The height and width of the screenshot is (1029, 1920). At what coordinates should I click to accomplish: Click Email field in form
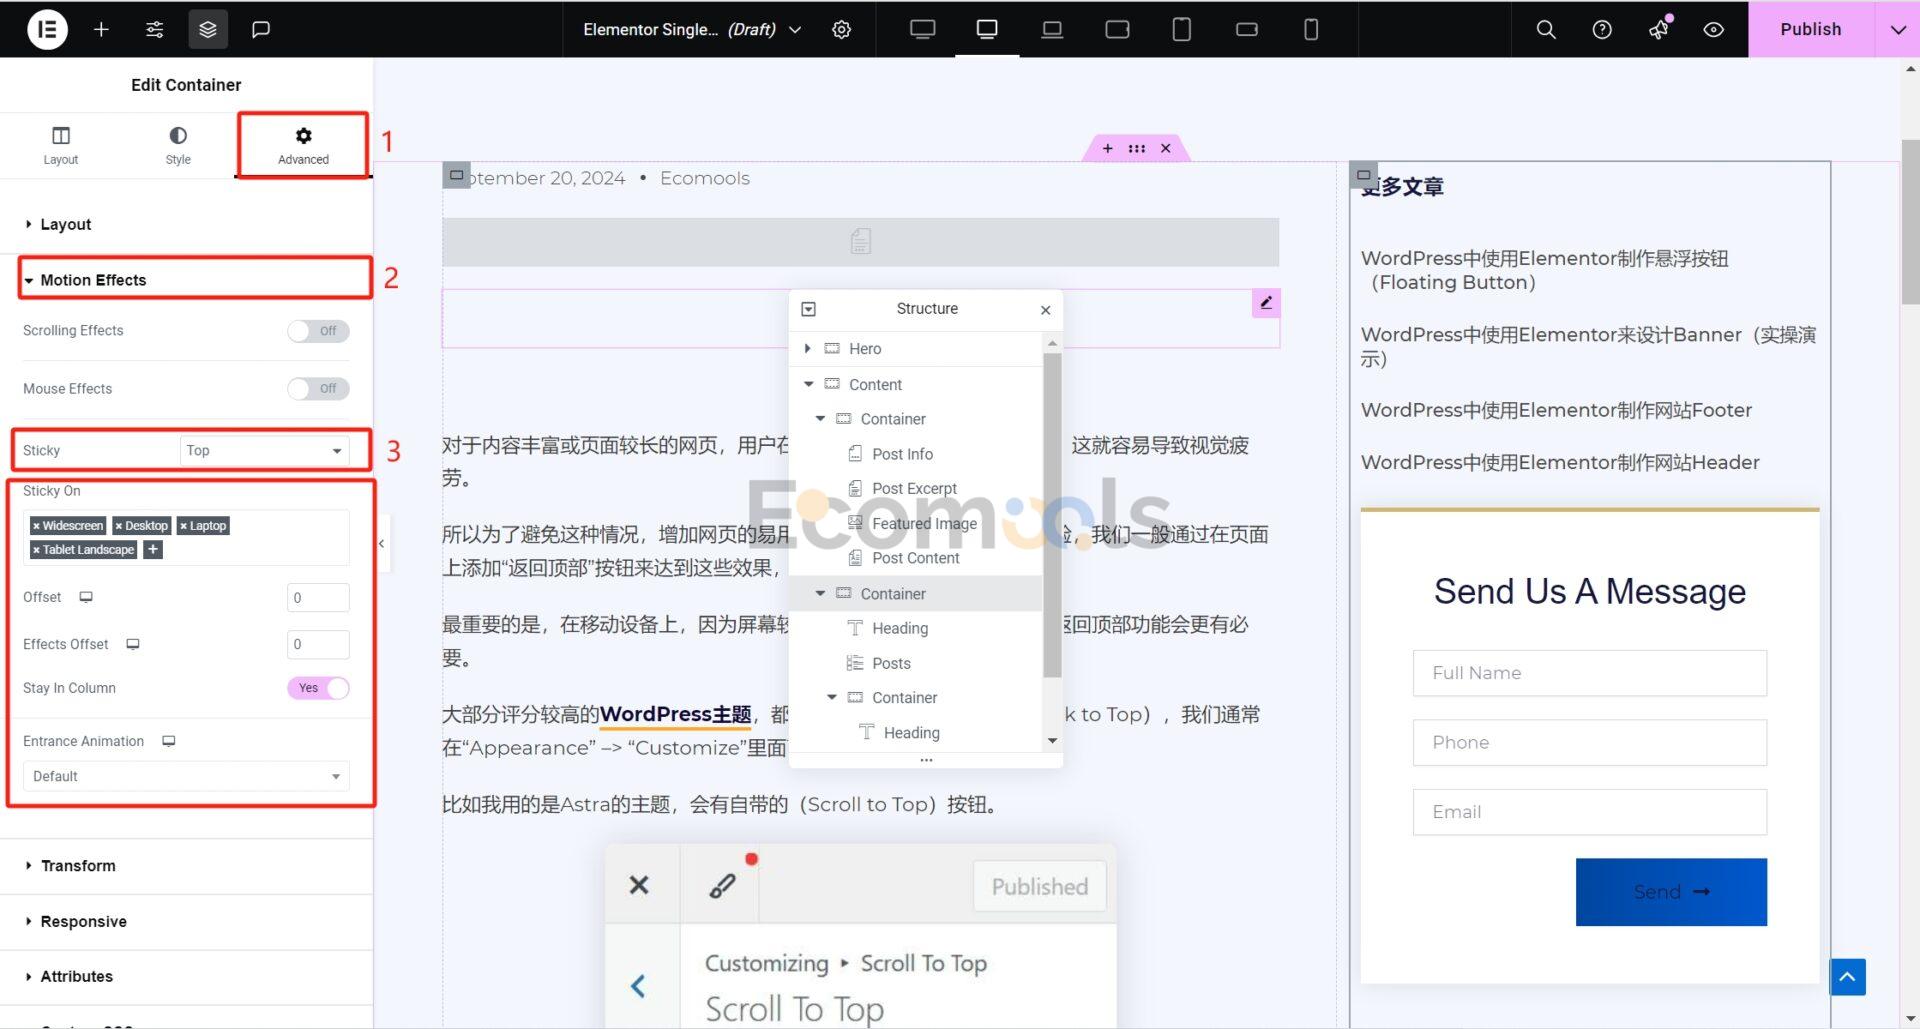pyautogui.click(x=1589, y=812)
